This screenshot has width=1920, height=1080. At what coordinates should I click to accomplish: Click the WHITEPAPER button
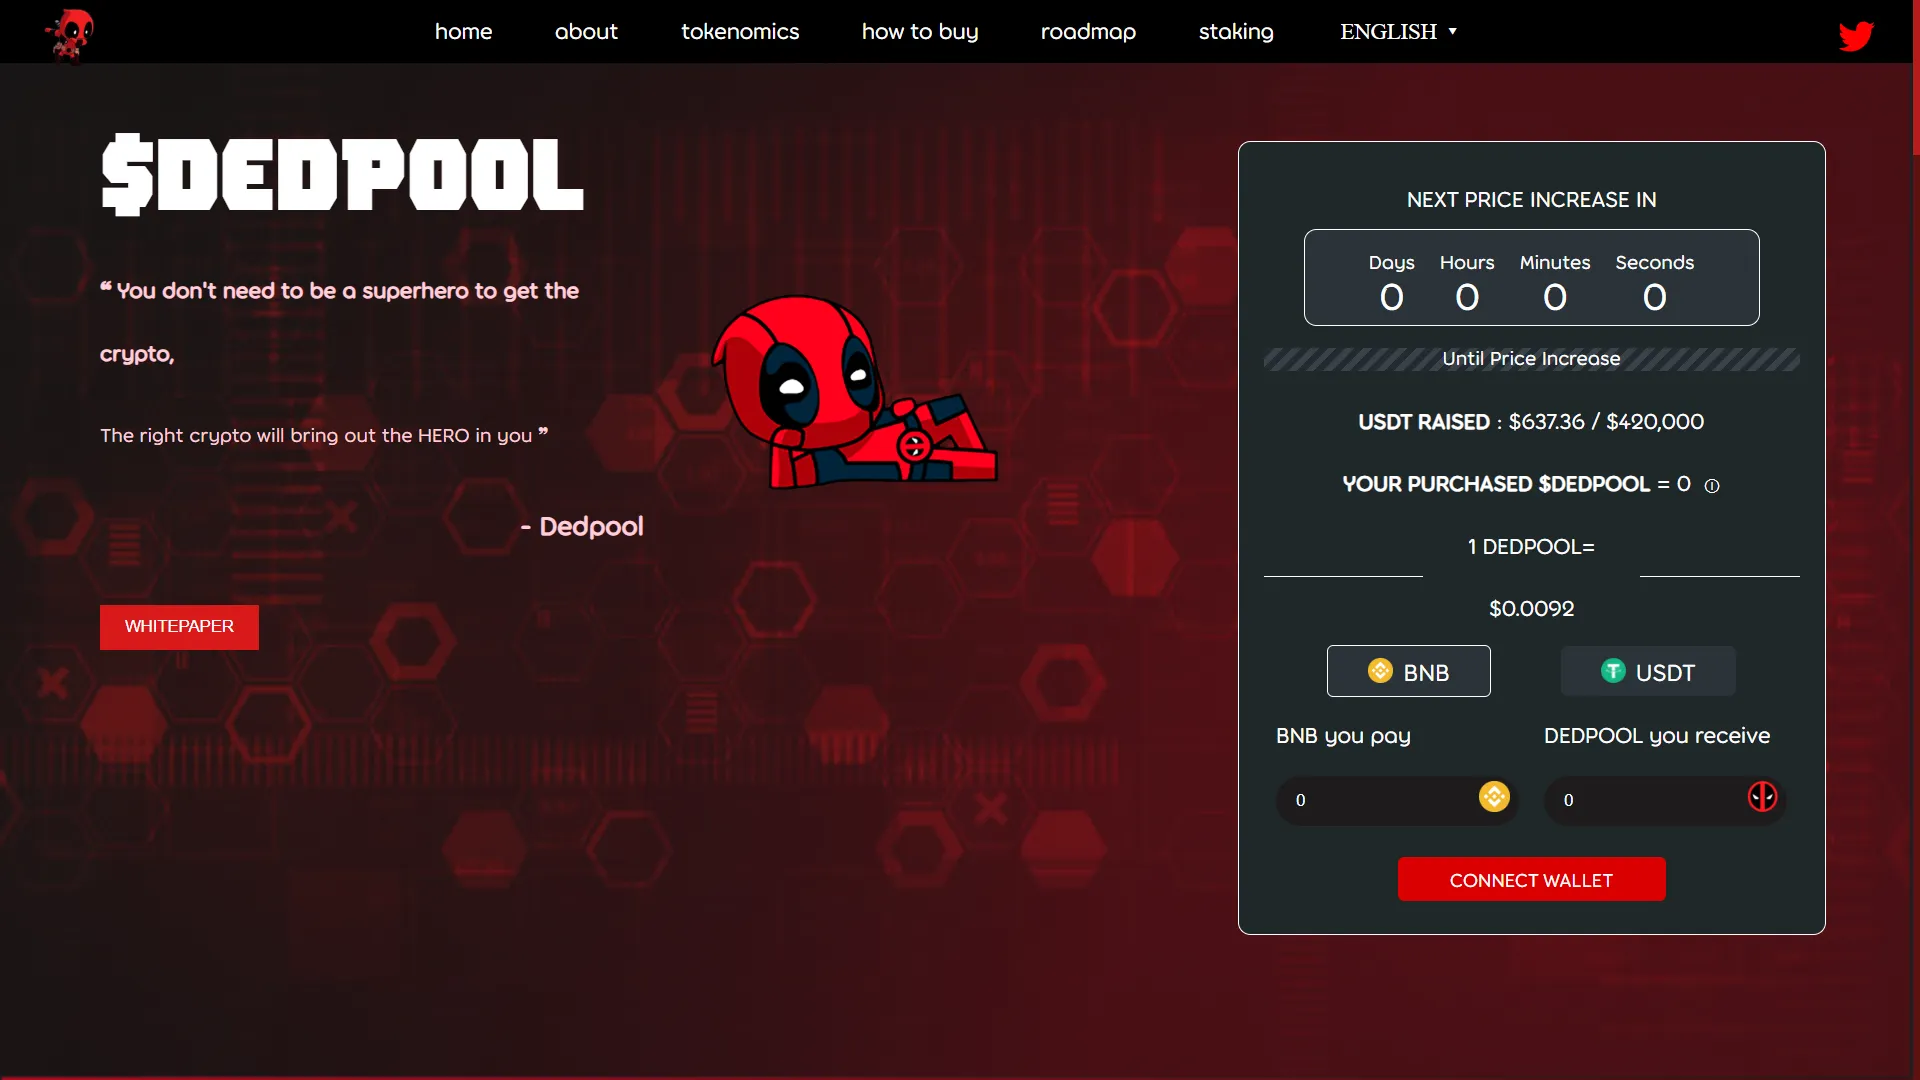coord(179,627)
